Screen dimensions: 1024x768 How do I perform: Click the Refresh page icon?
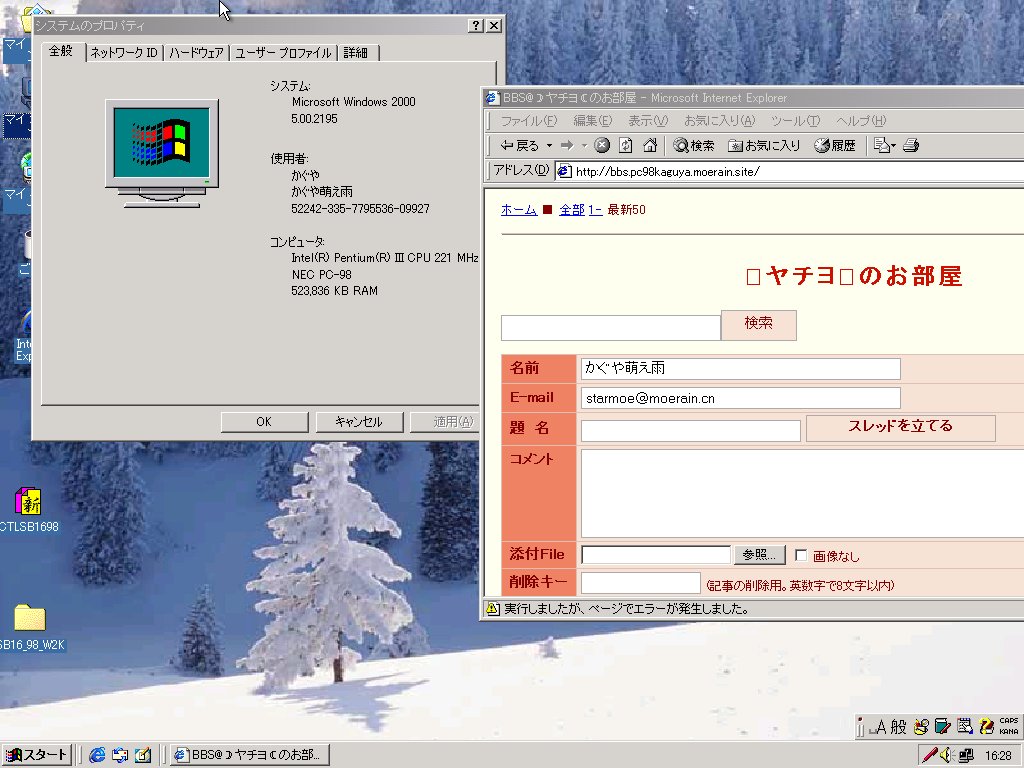point(626,145)
